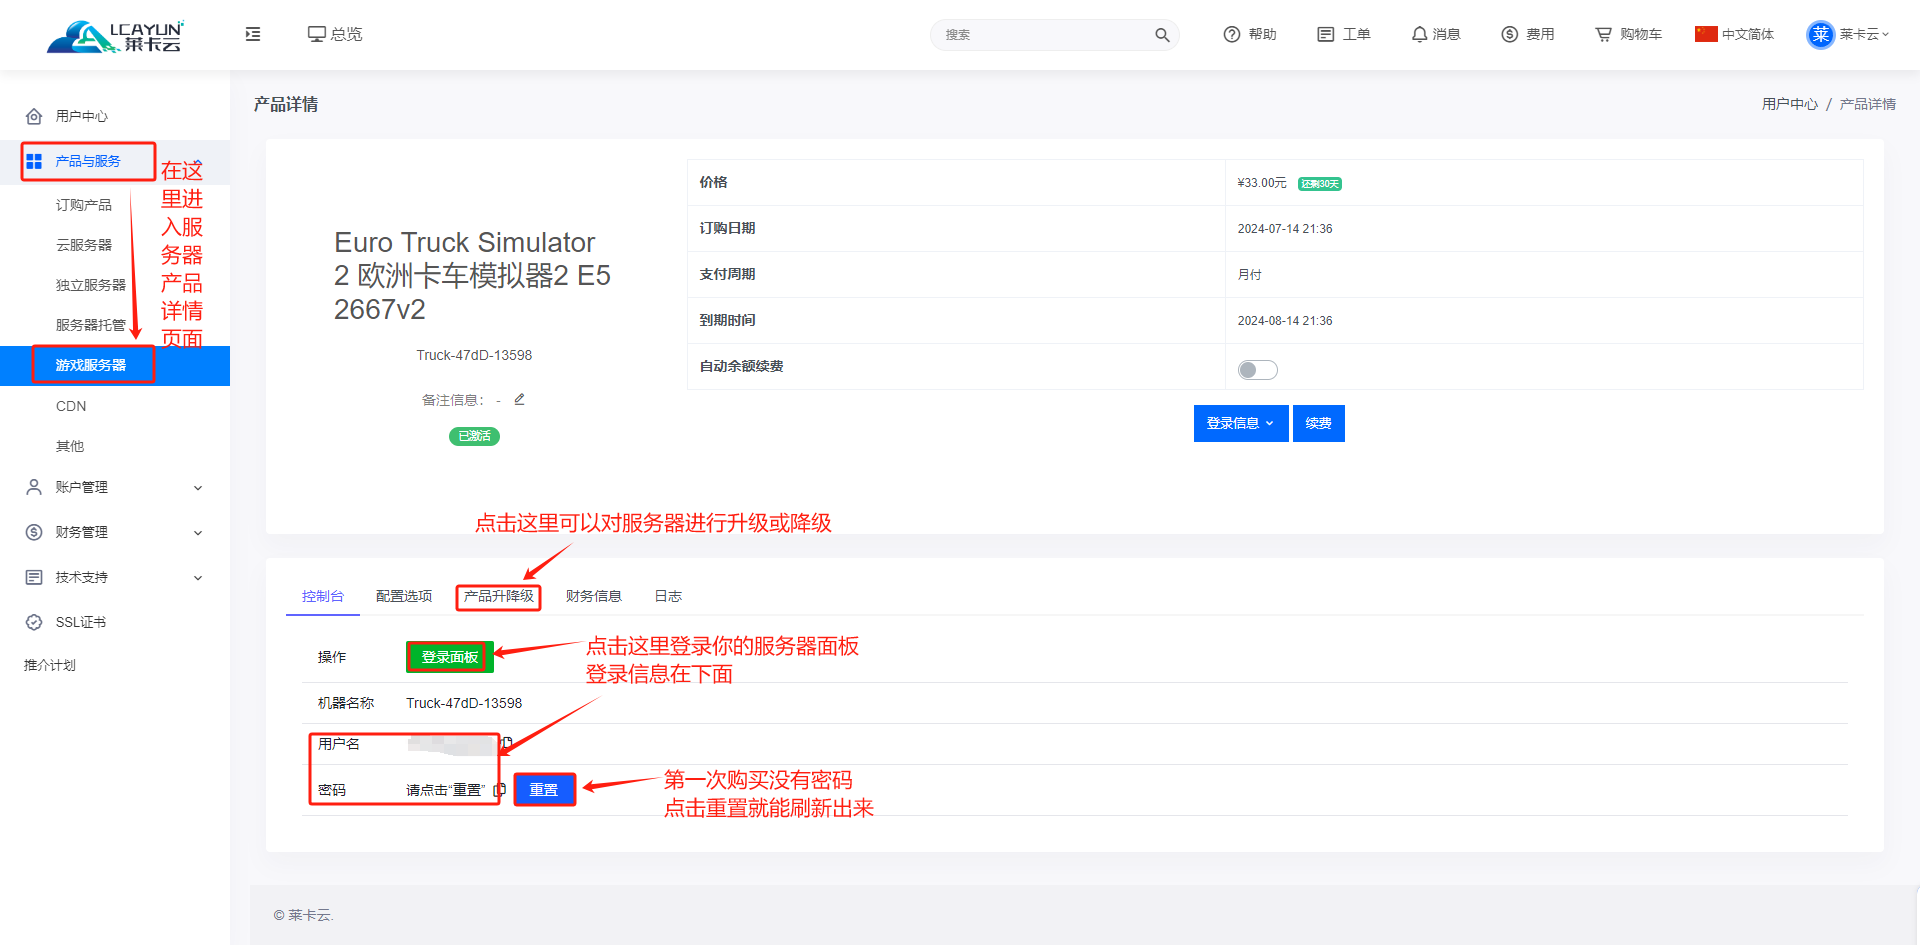Image resolution: width=1920 pixels, height=945 pixels.
Task: Expand 账户管理 chevron
Action: click(x=198, y=488)
